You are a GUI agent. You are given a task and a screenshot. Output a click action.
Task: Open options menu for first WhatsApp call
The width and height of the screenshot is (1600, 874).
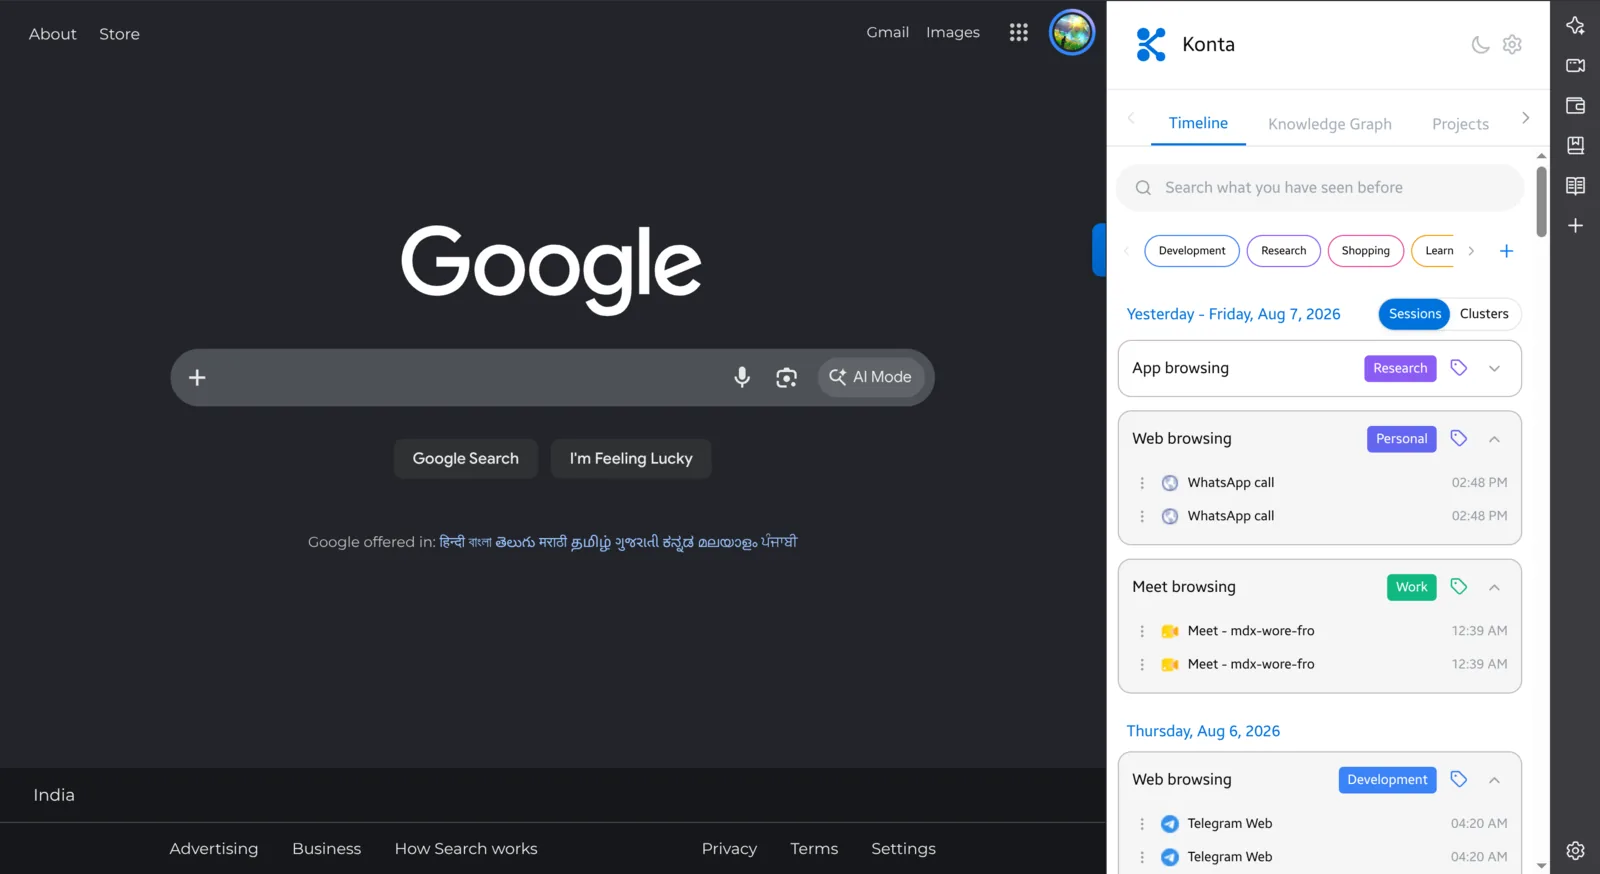tap(1142, 483)
